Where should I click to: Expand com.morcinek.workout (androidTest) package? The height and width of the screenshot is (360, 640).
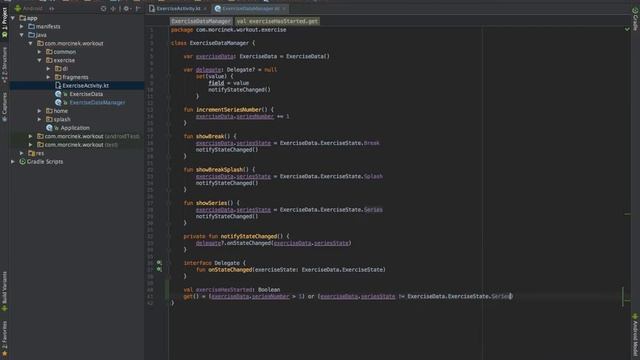tap(31, 136)
